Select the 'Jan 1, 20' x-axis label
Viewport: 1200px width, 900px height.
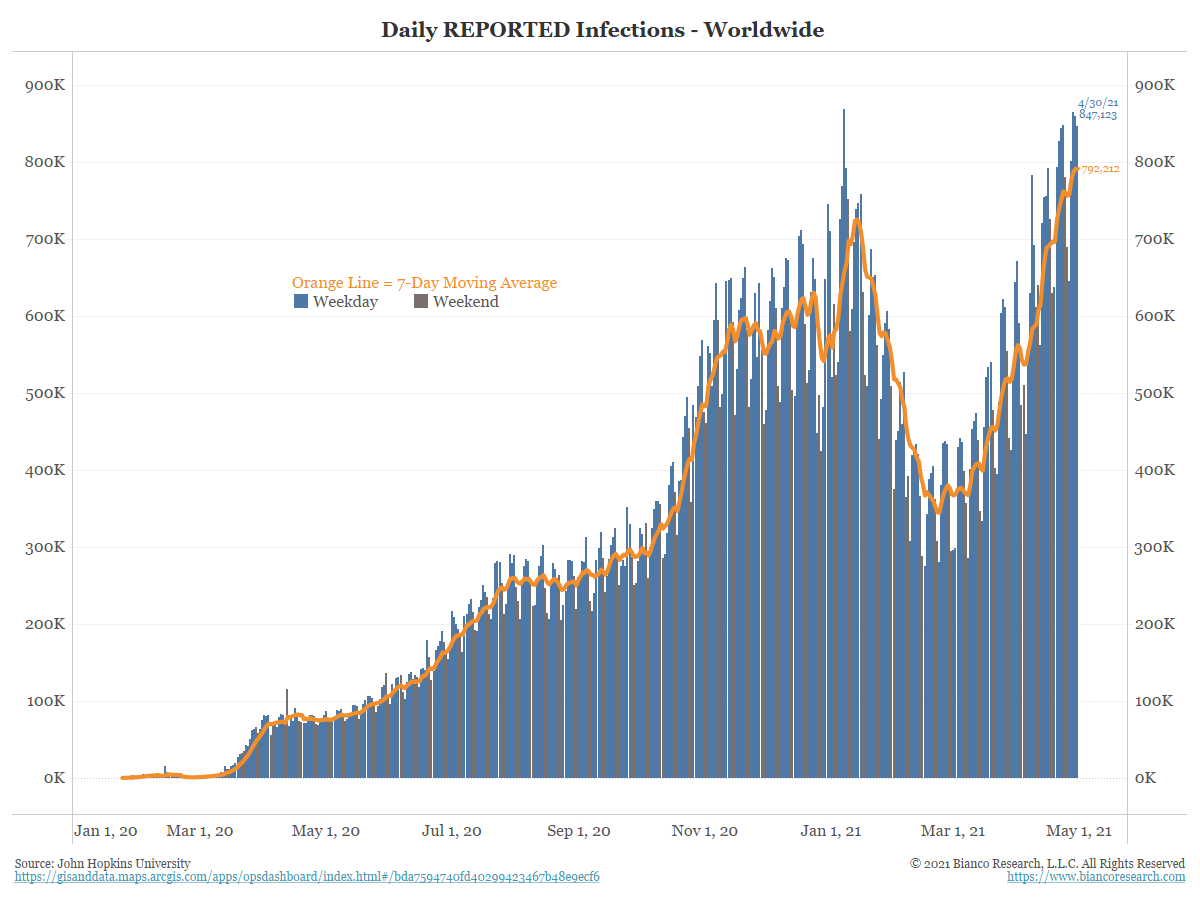pyautogui.click(x=107, y=831)
